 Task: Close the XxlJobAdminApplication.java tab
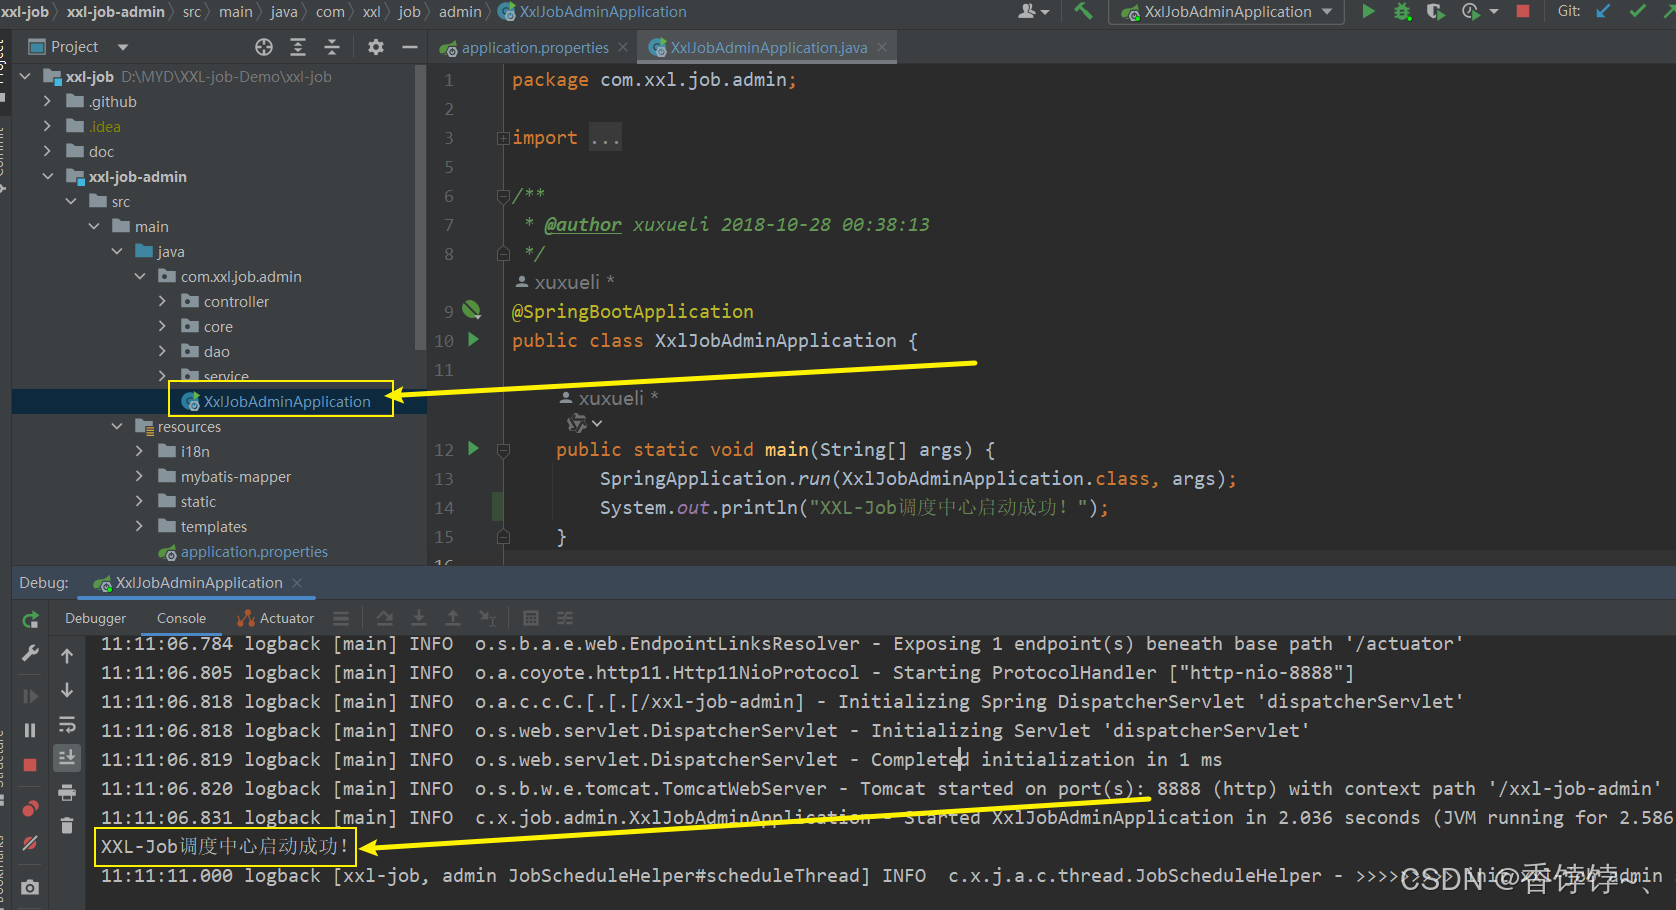(882, 47)
